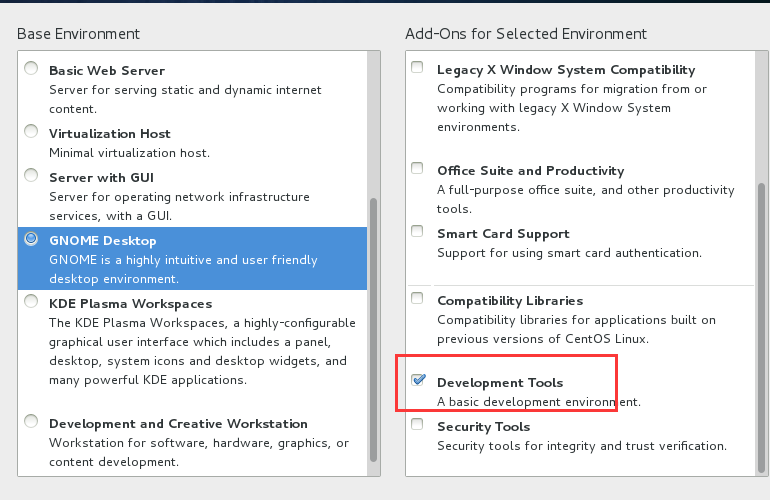Tick Compatibility Libraries checkbox
Screen dimensions: 770x500
[417, 298]
